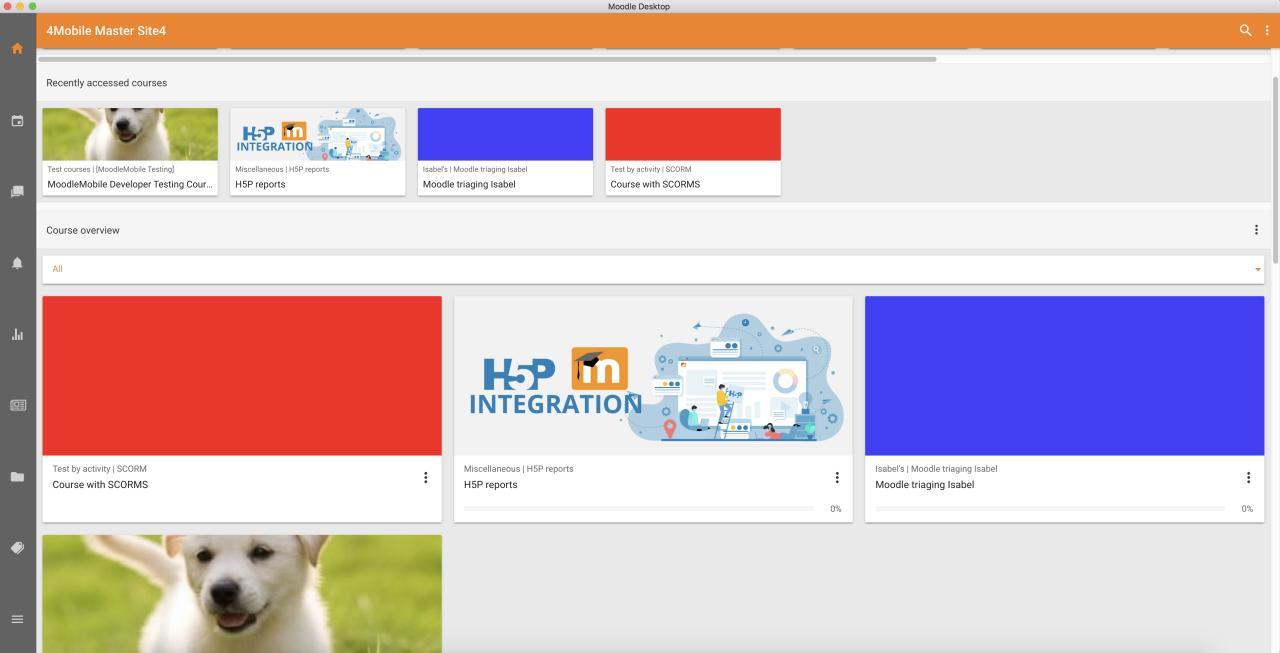
Task: Click the H5P Integration course banner
Action: pos(653,375)
